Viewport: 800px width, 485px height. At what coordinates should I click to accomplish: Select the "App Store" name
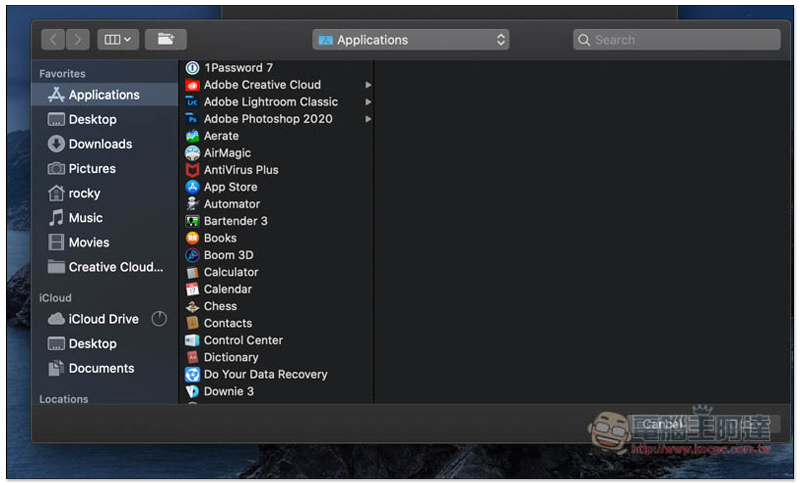(x=231, y=187)
